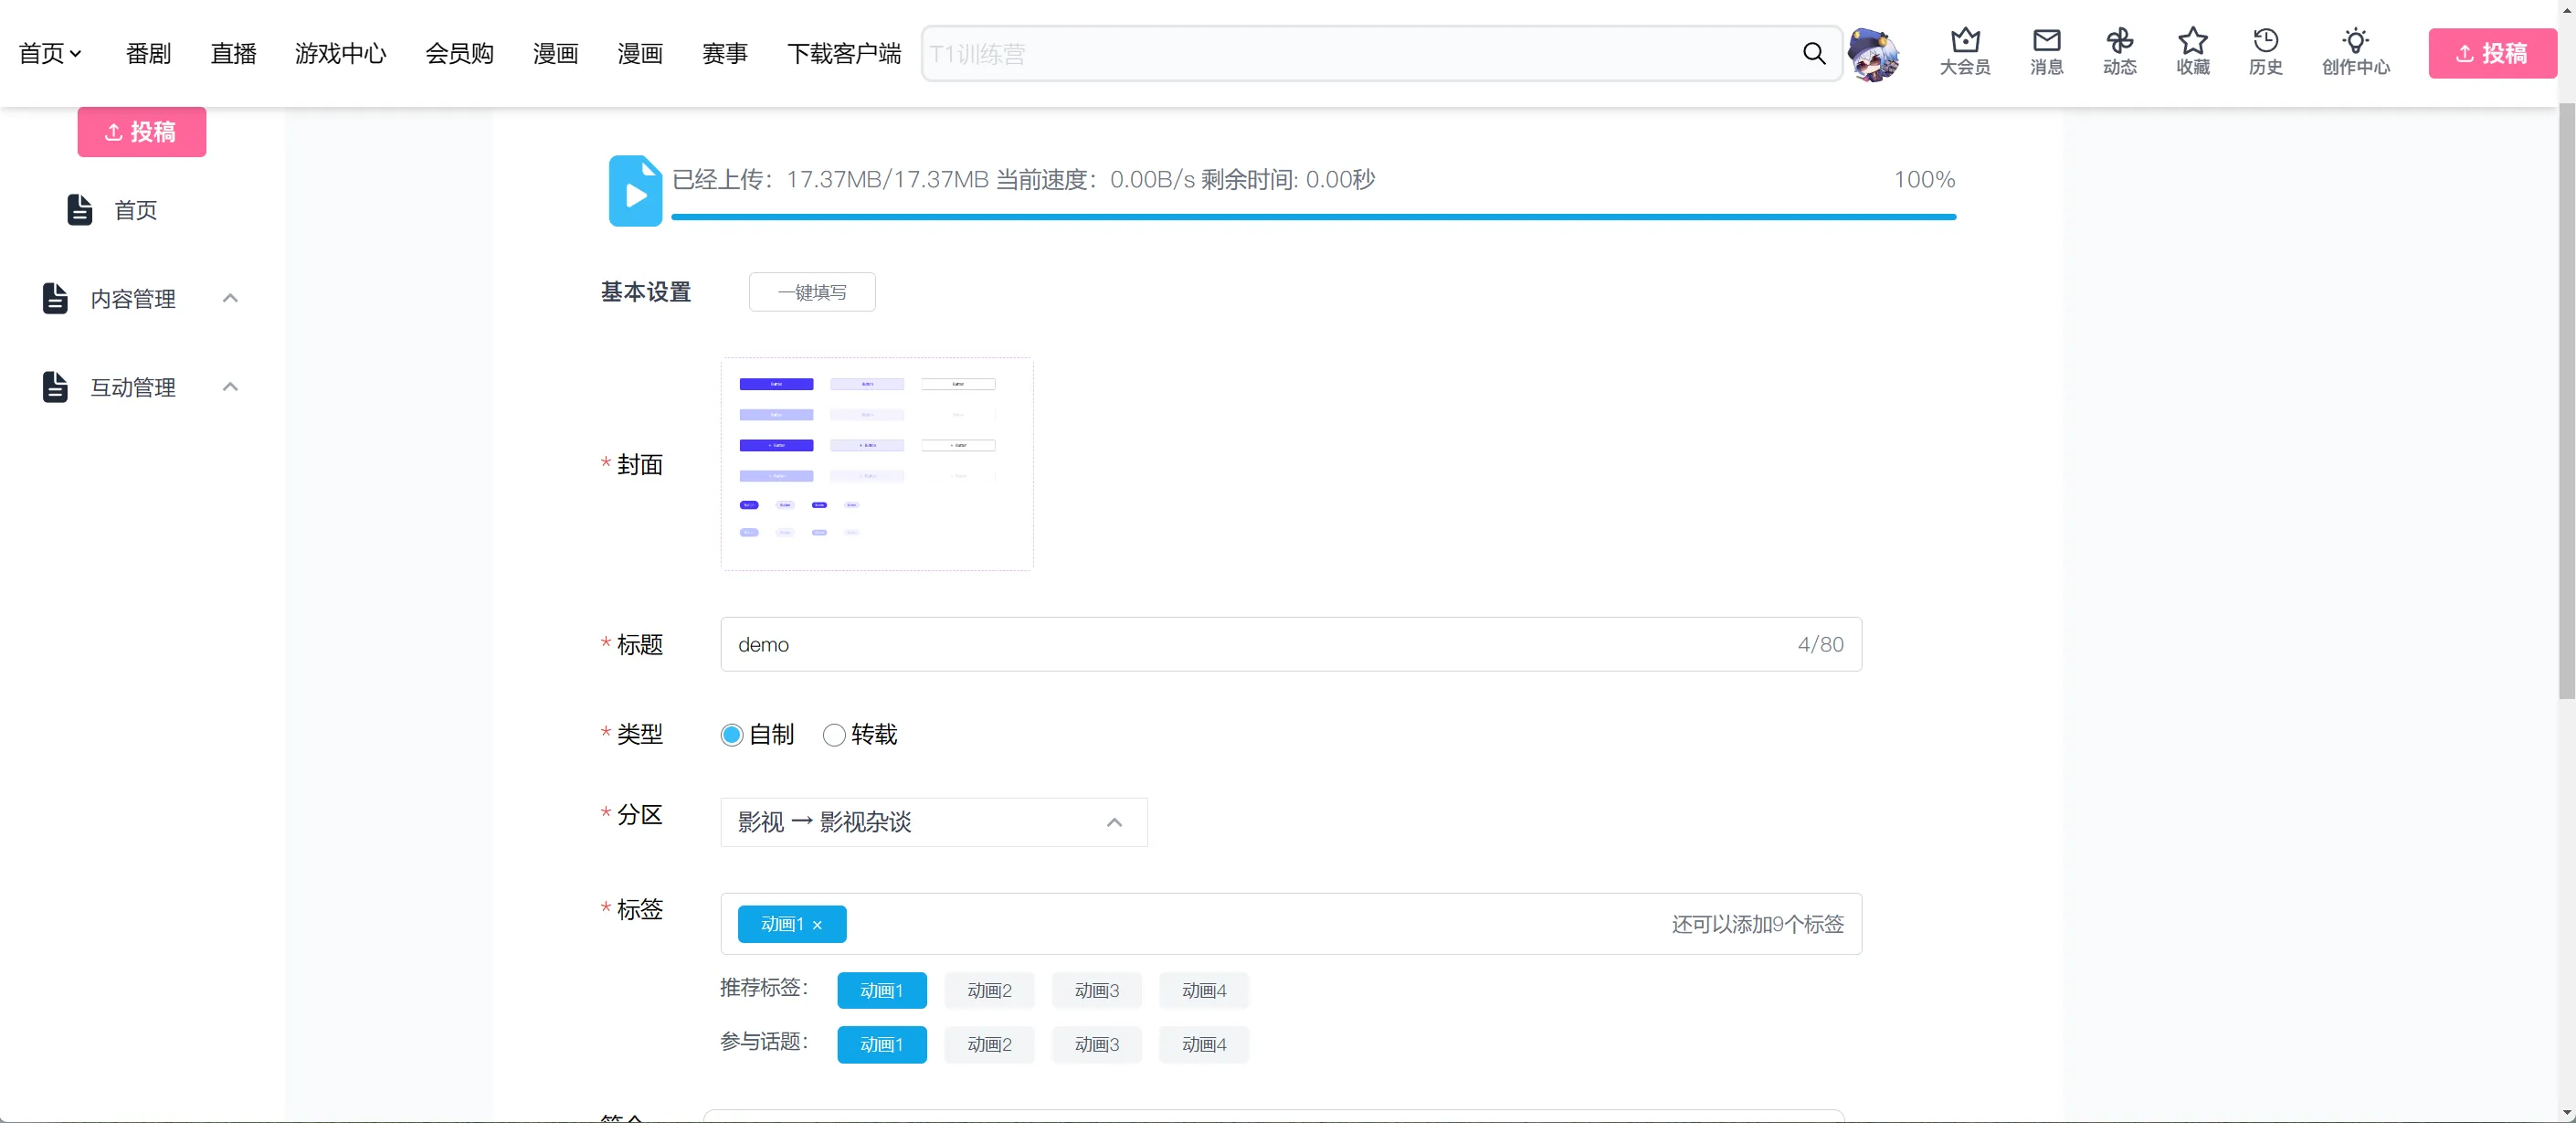Click the blue upload progress bar
The height and width of the screenshot is (1123, 2576).
(1313, 216)
